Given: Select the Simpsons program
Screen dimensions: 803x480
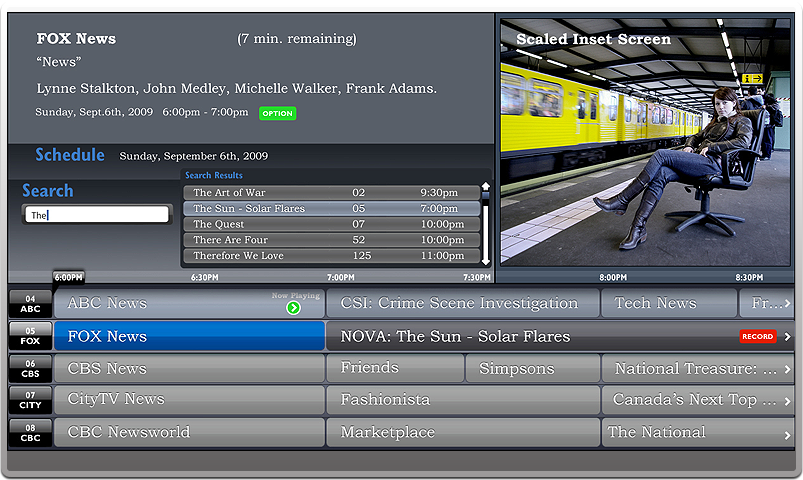Looking at the screenshot, I should [x=533, y=368].
